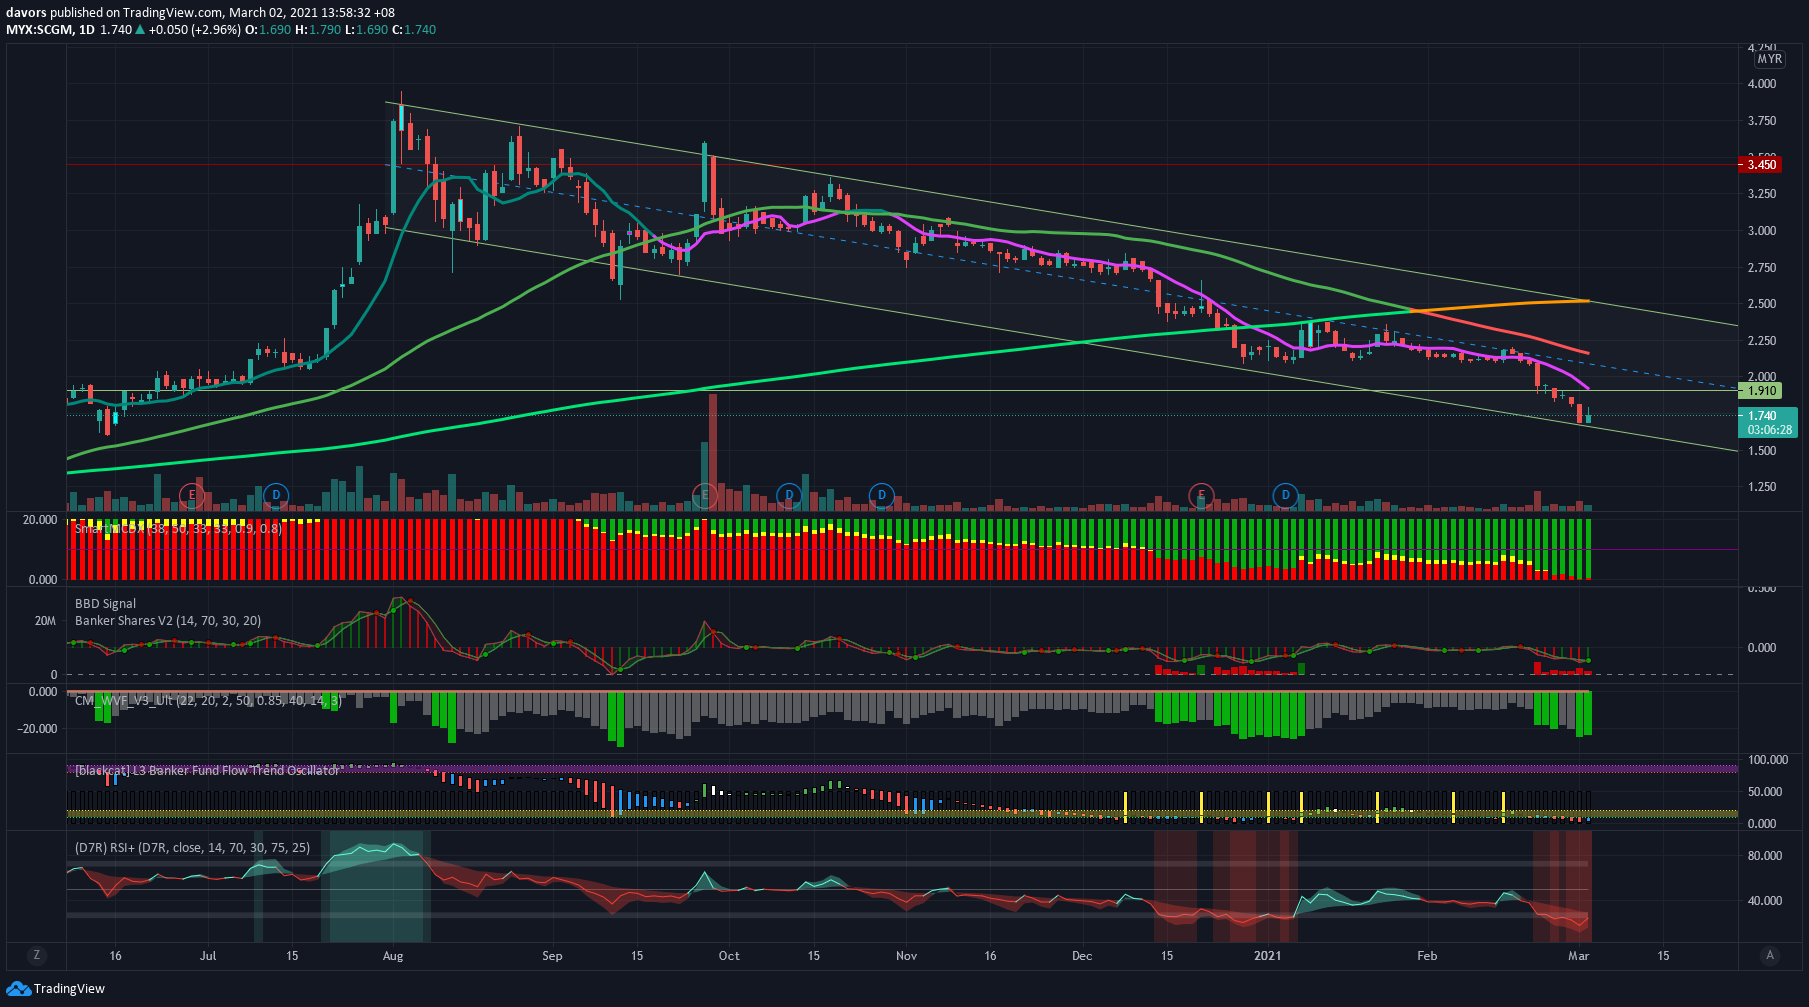
Task: Select L3 Banker Fund Flow Trend Oscillator label
Action: coord(208,771)
